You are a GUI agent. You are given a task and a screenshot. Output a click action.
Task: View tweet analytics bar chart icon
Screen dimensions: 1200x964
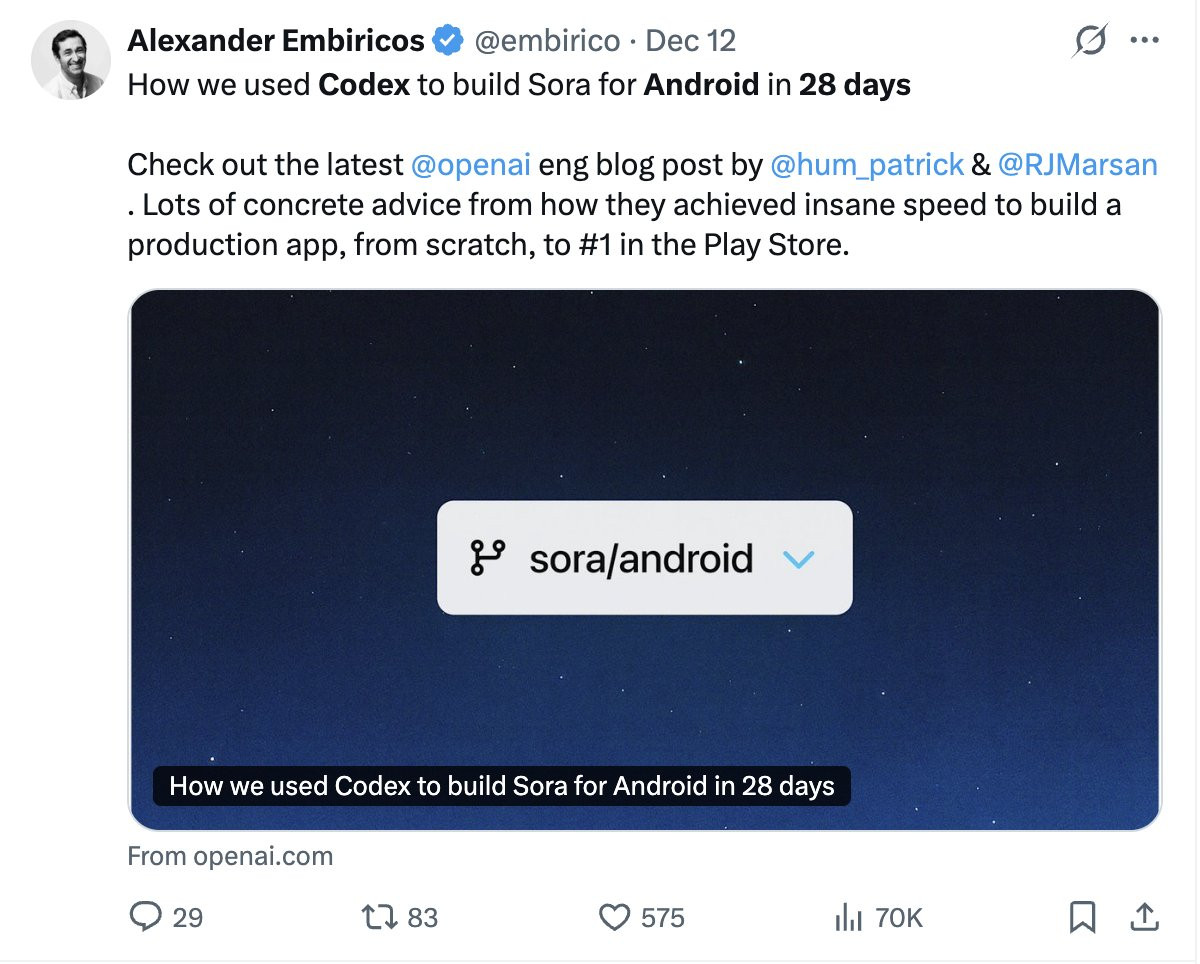pyautogui.click(x=848, y=916)
